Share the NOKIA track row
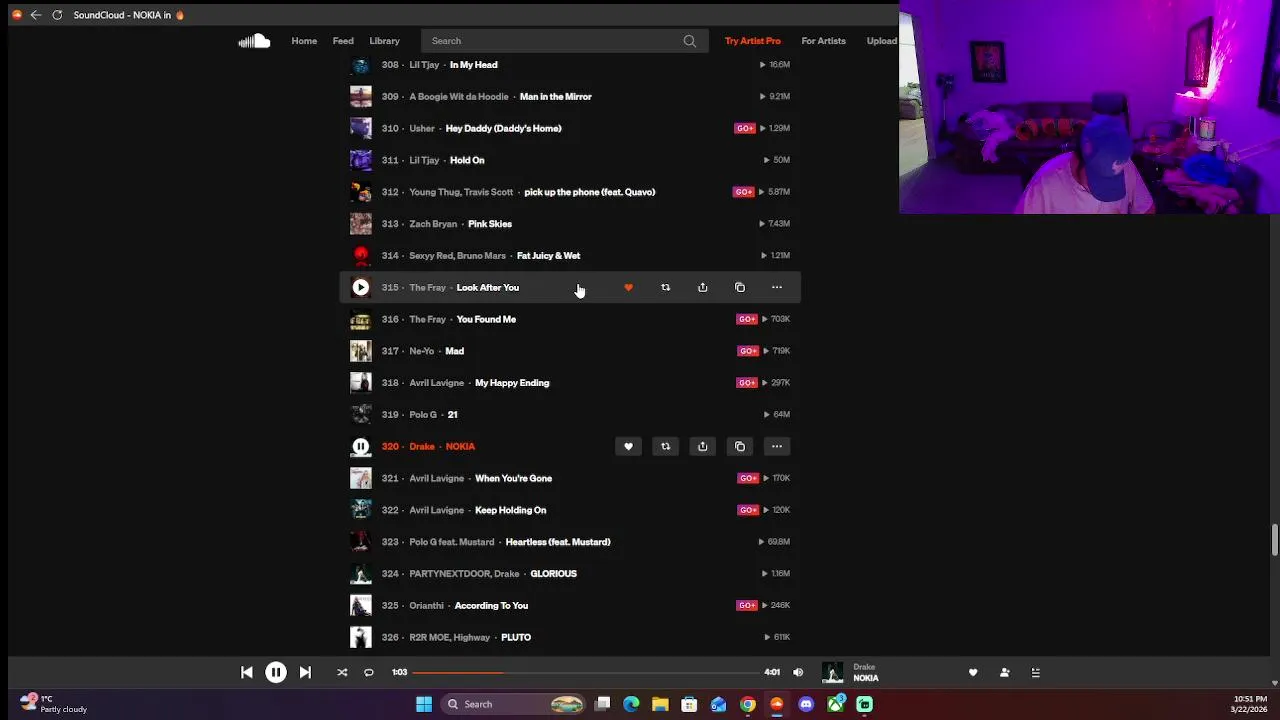1280x720 pixels. coord(702,447)
